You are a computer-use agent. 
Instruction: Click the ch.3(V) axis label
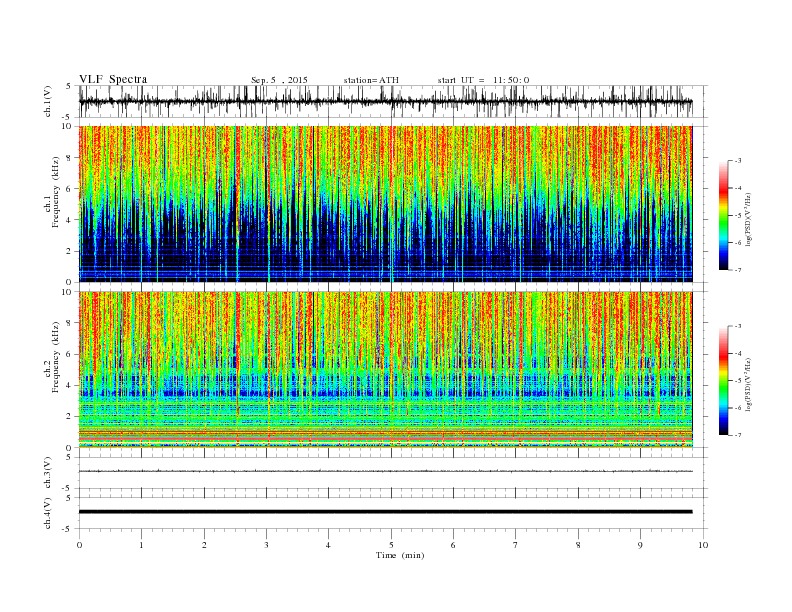click(48, 473)
